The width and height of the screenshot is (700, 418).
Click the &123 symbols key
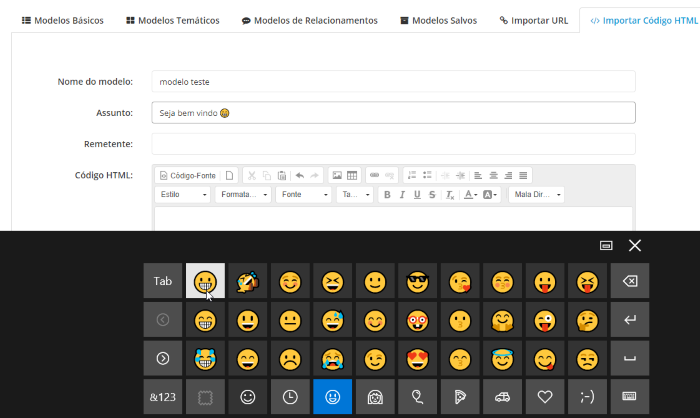tap(162, 397)
